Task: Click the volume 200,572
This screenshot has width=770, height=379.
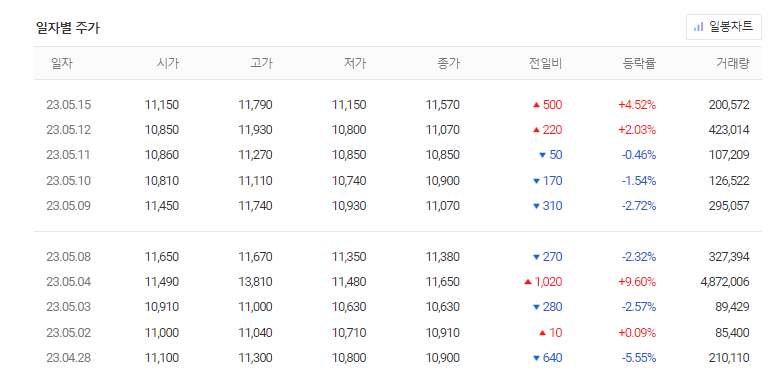Action: pyautogui.click(x=729, y=105)
